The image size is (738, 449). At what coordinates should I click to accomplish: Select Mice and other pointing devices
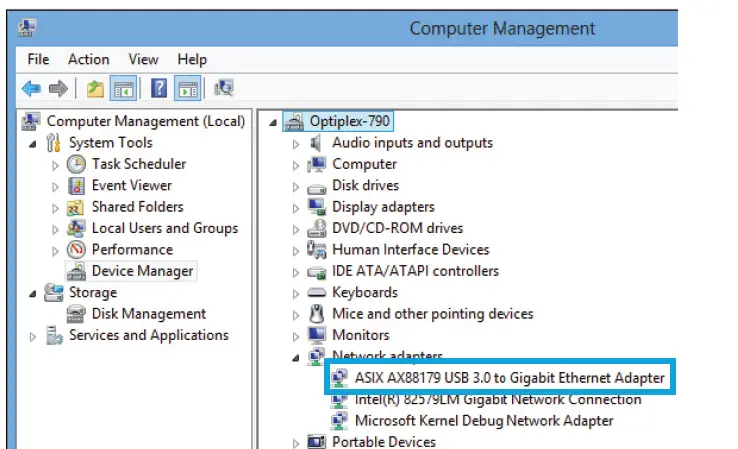pyautogui.click(x=433, y=314)
